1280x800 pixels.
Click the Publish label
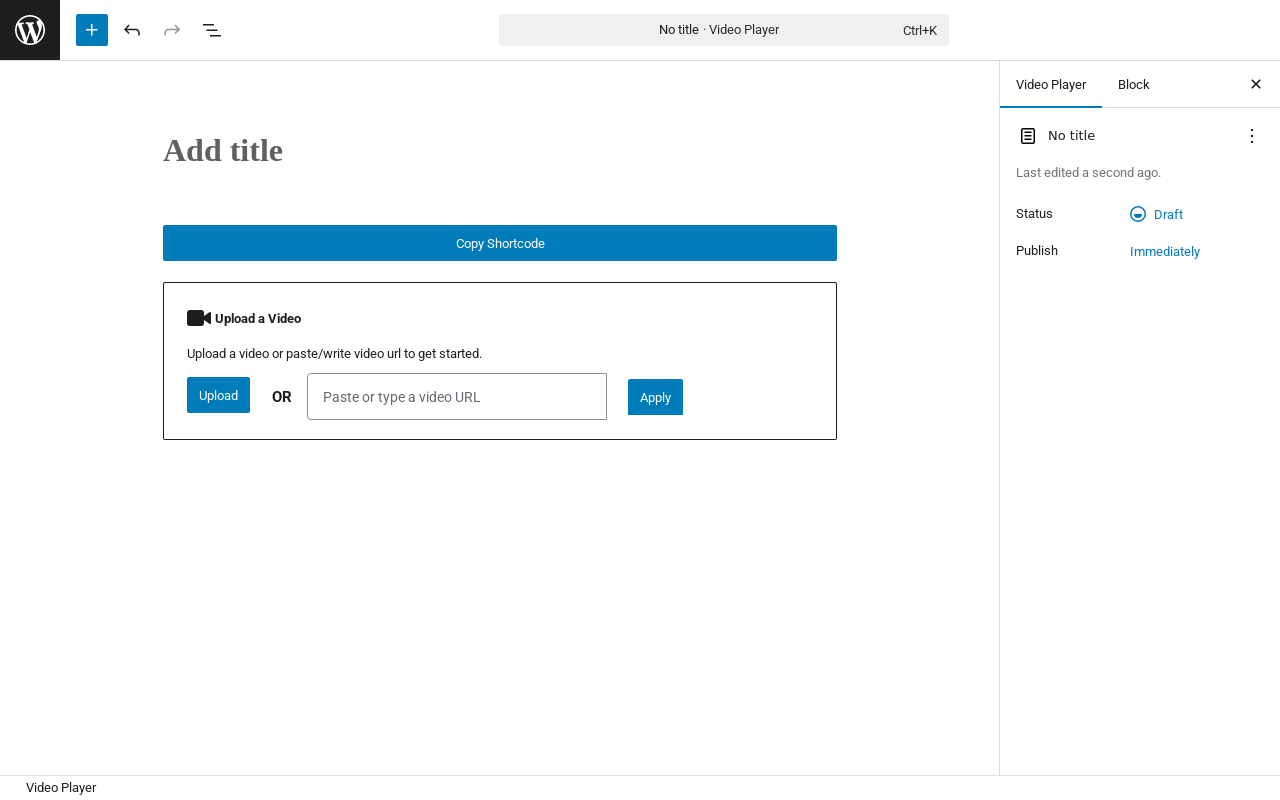tap(1037, 251)
